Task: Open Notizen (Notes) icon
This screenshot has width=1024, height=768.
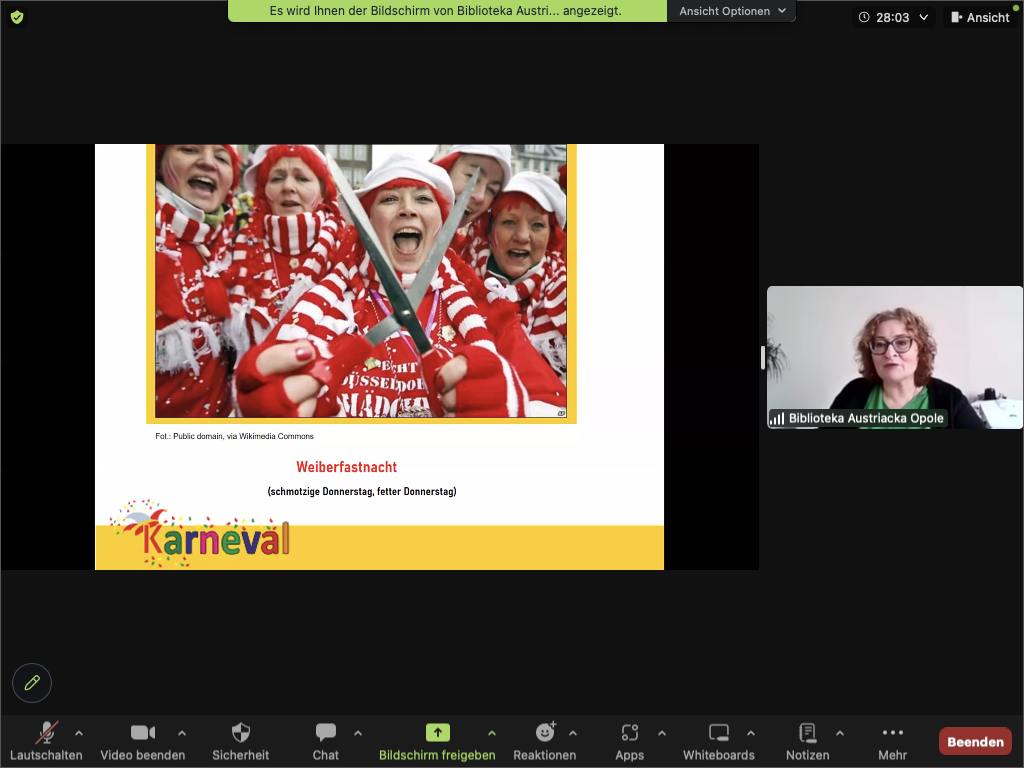Action: point(807,733)
